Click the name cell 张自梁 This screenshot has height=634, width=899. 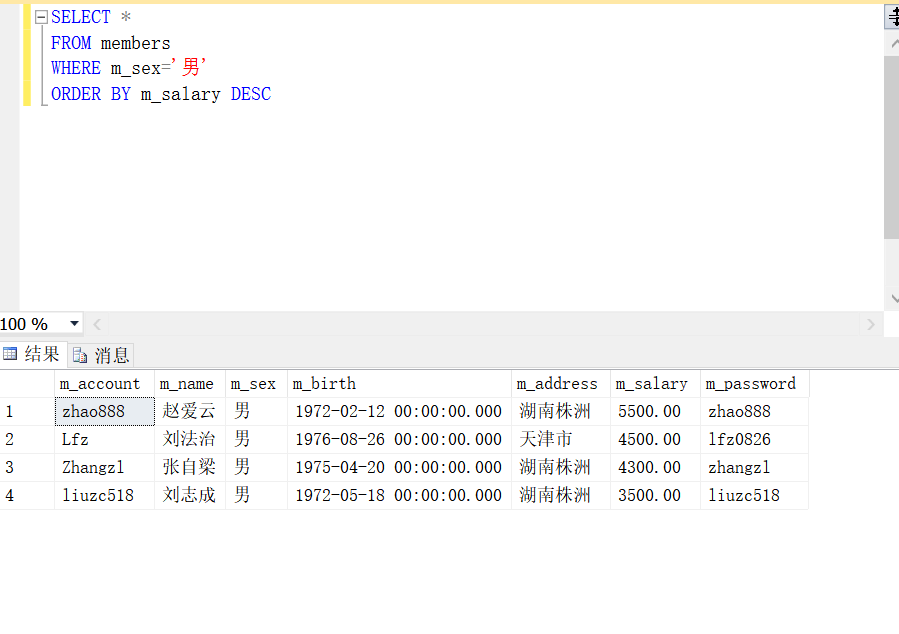(190, 468)
